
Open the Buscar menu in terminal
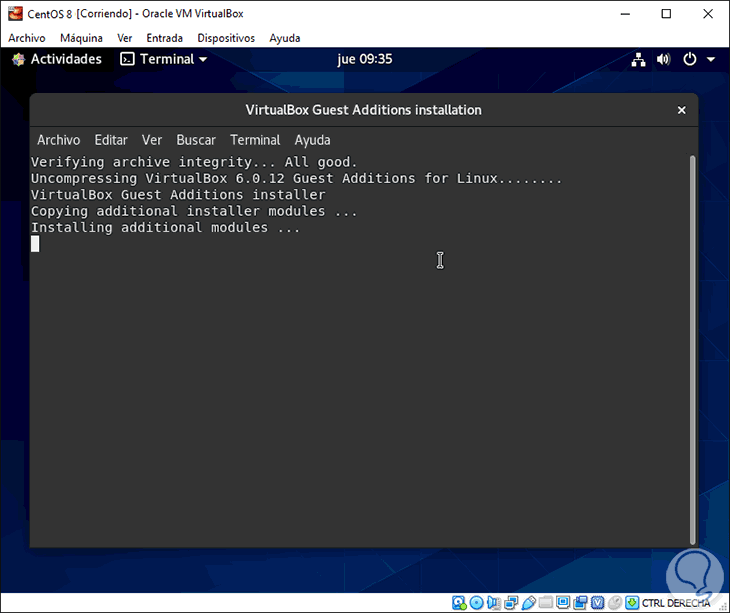tap(196, 140)
